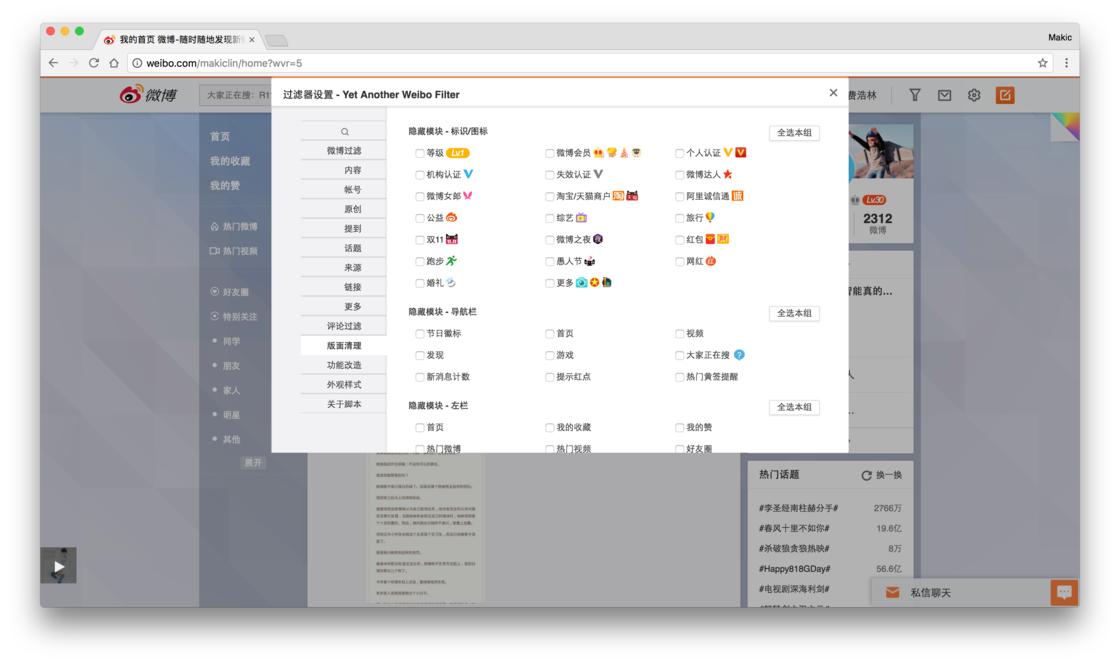
Task: Open the 外观样式 section
Action: pos(344,385)
